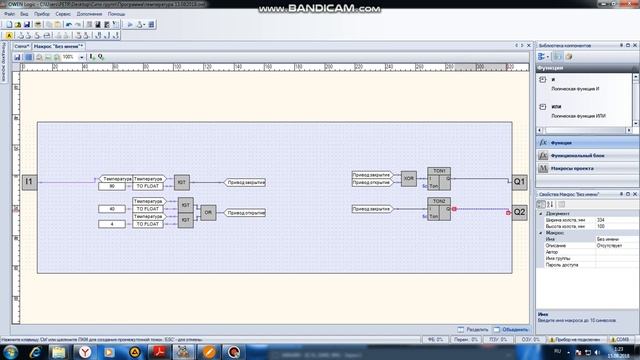640x360 pixels.
Task: Open the Дополнения menu
Action: tap(89, 14)
